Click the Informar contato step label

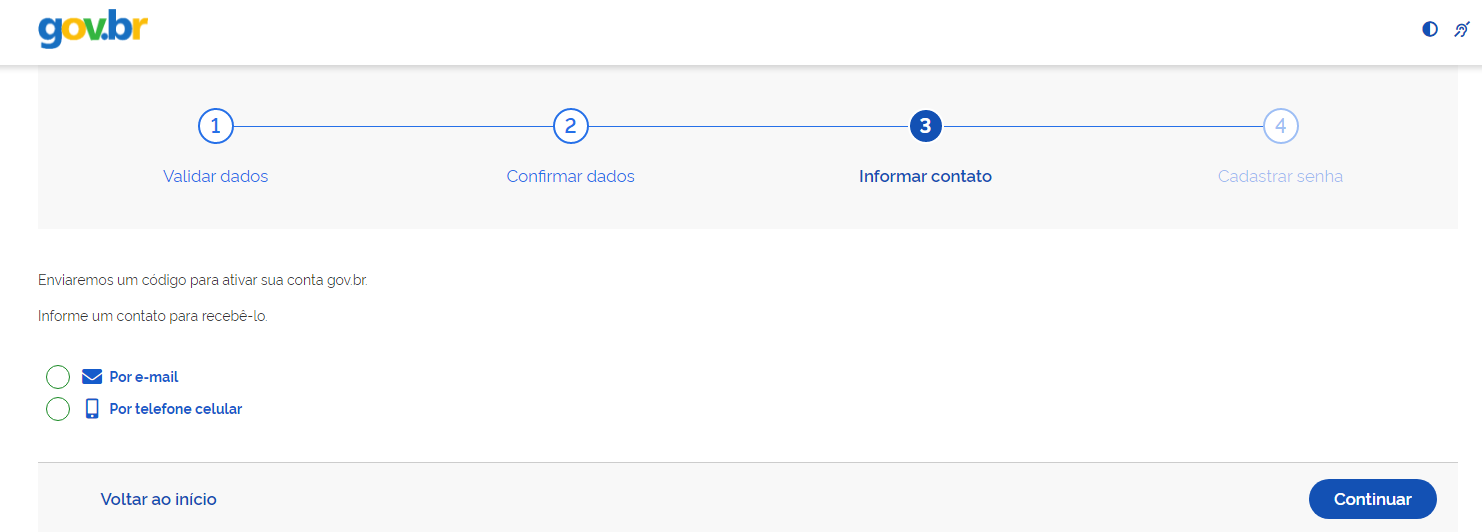(925, 176)
